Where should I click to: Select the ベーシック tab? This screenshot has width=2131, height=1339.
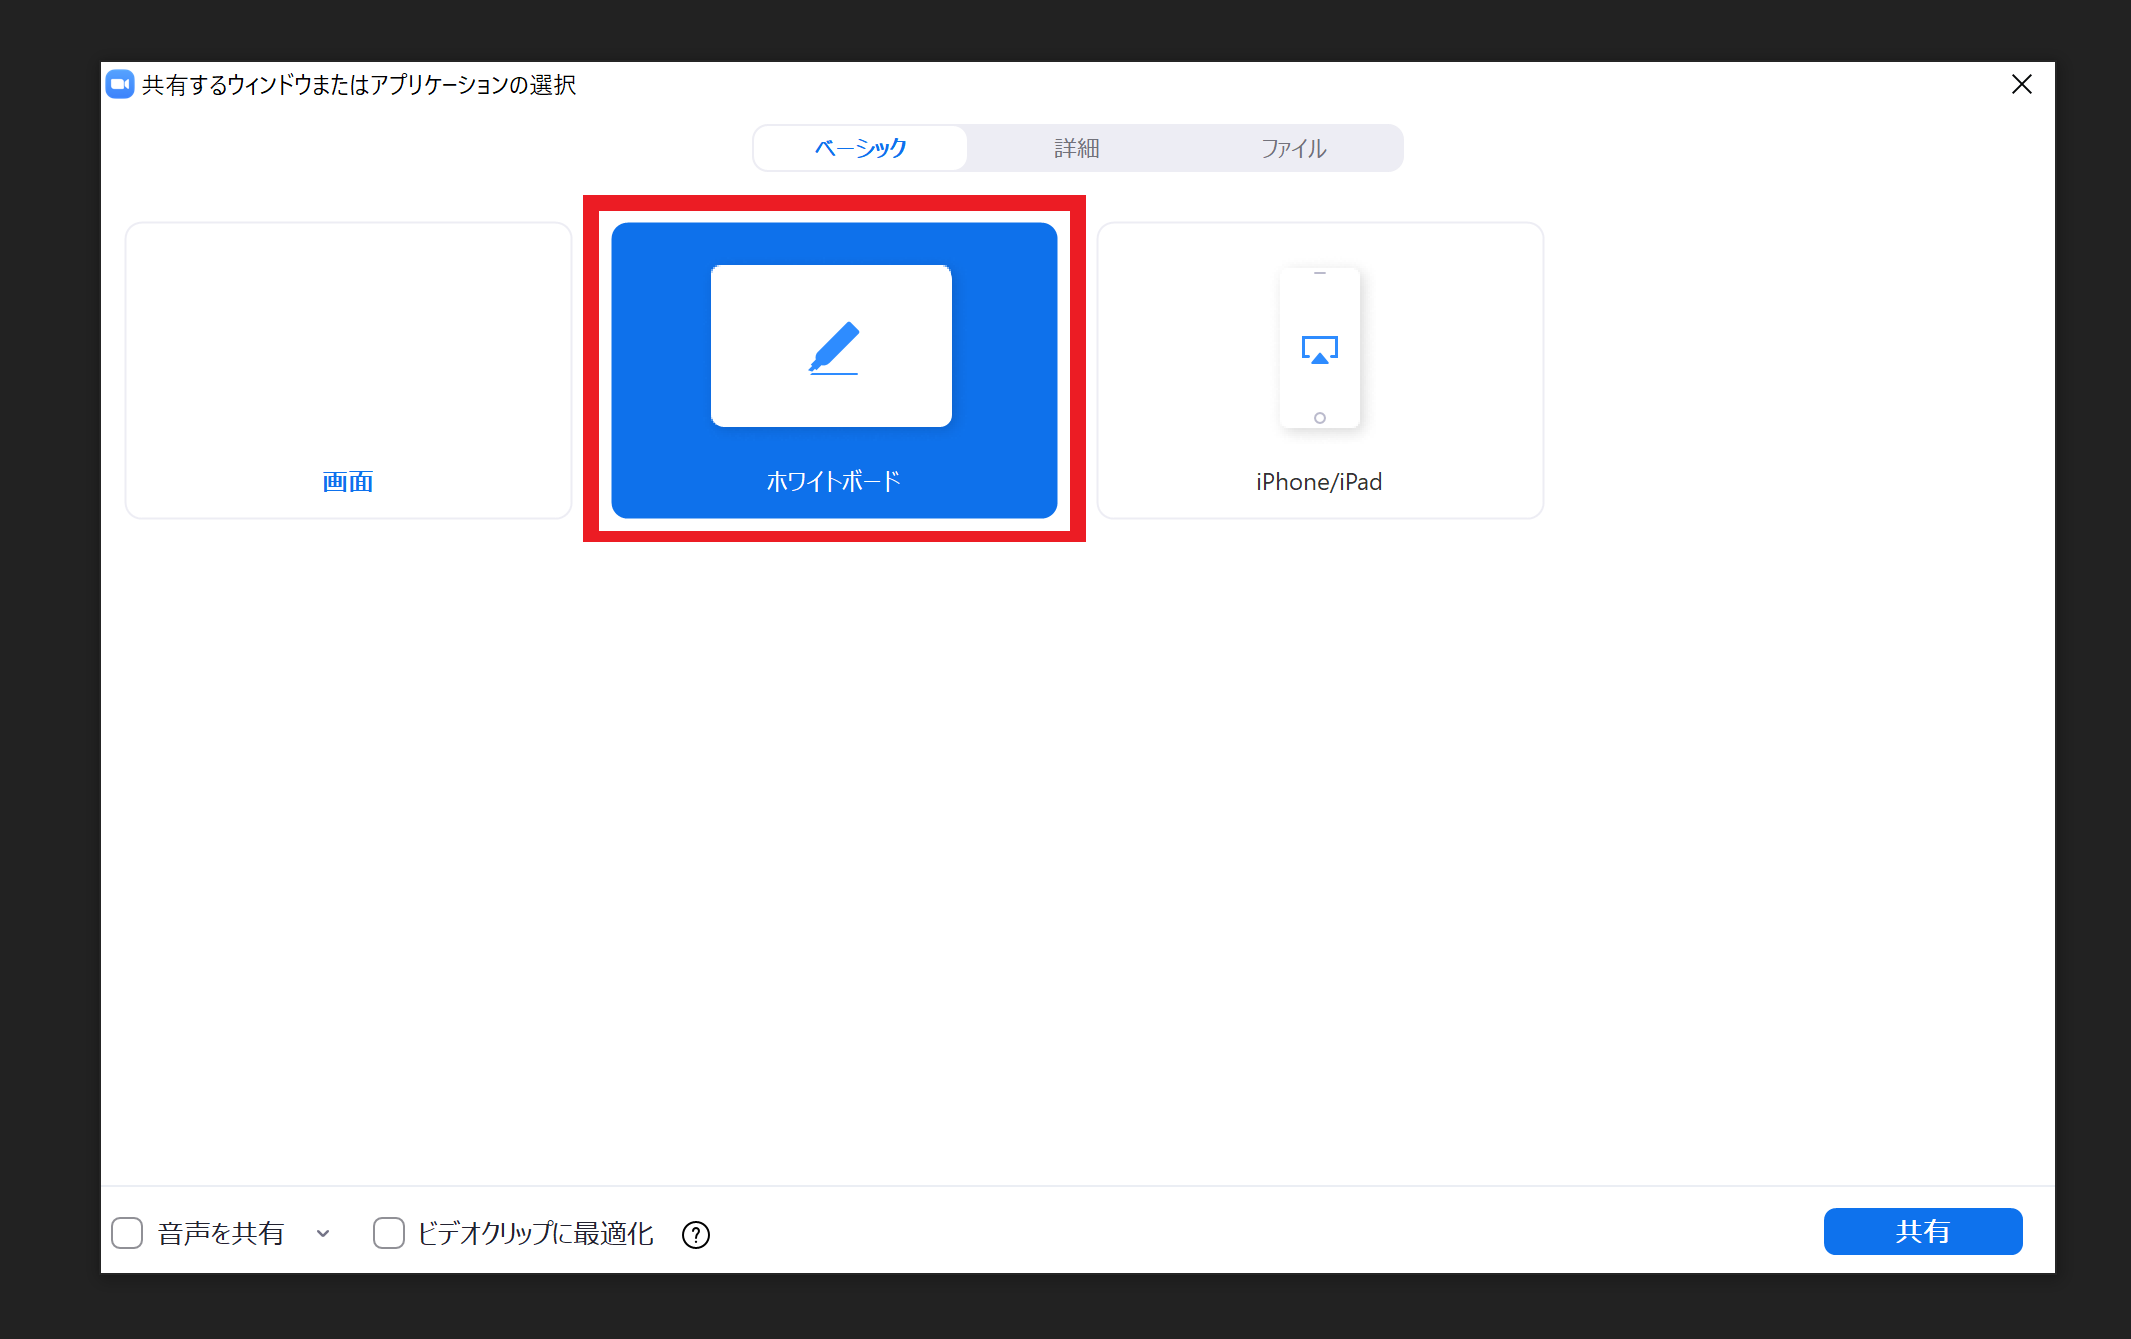[x=859, y=147]
